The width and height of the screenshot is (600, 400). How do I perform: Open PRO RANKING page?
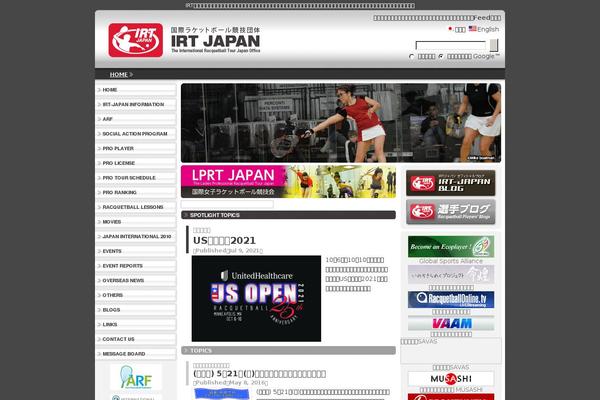click(x=136, y=193)
